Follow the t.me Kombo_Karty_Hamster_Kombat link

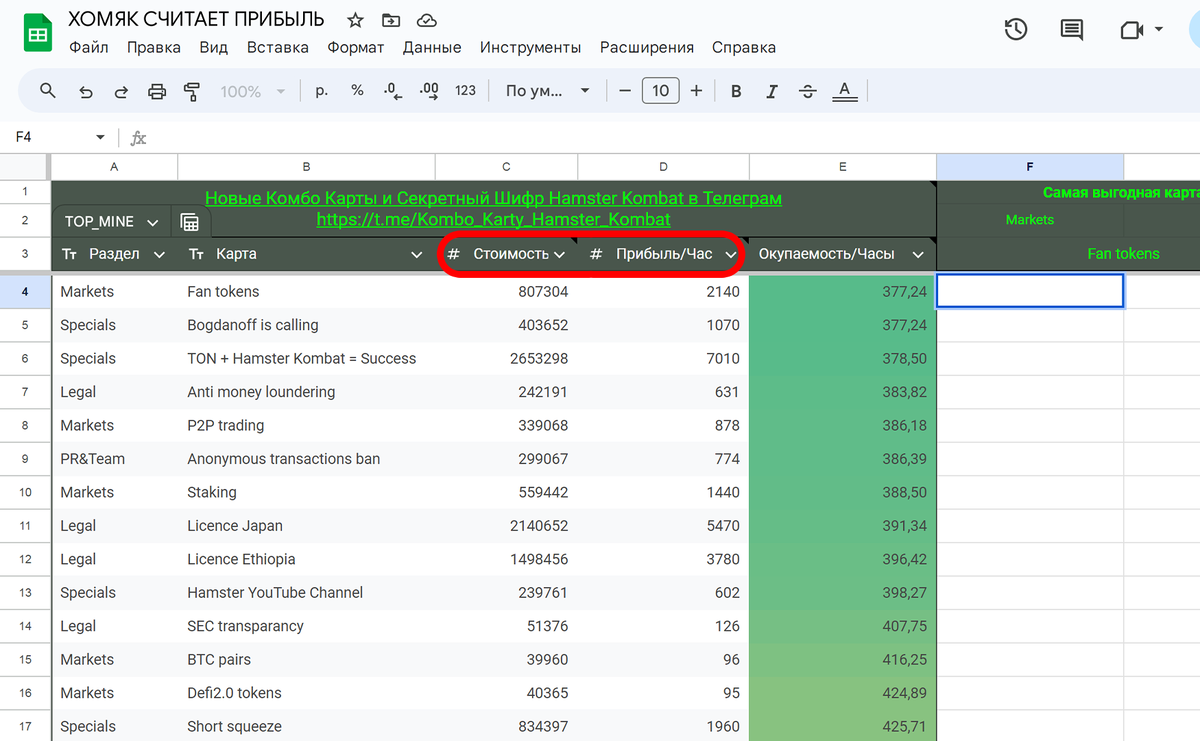coord(493,219)
